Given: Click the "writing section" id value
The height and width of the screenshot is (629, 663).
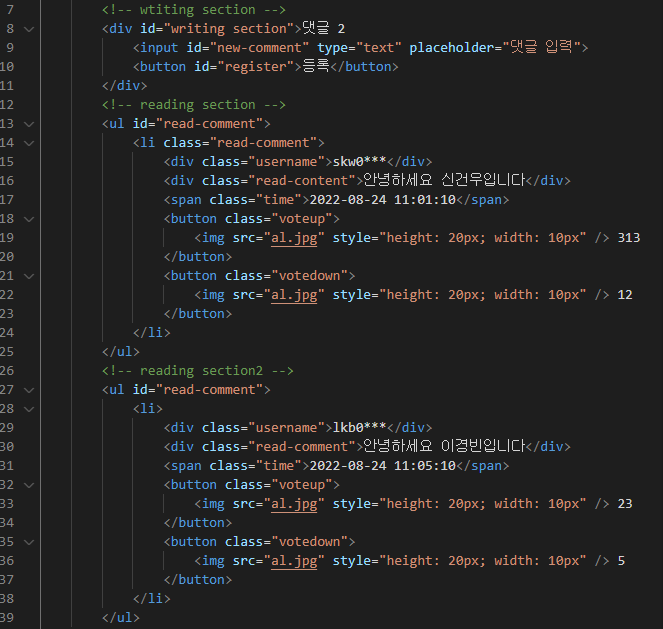Looking at the screenshot, I should (x=229, y=29).
